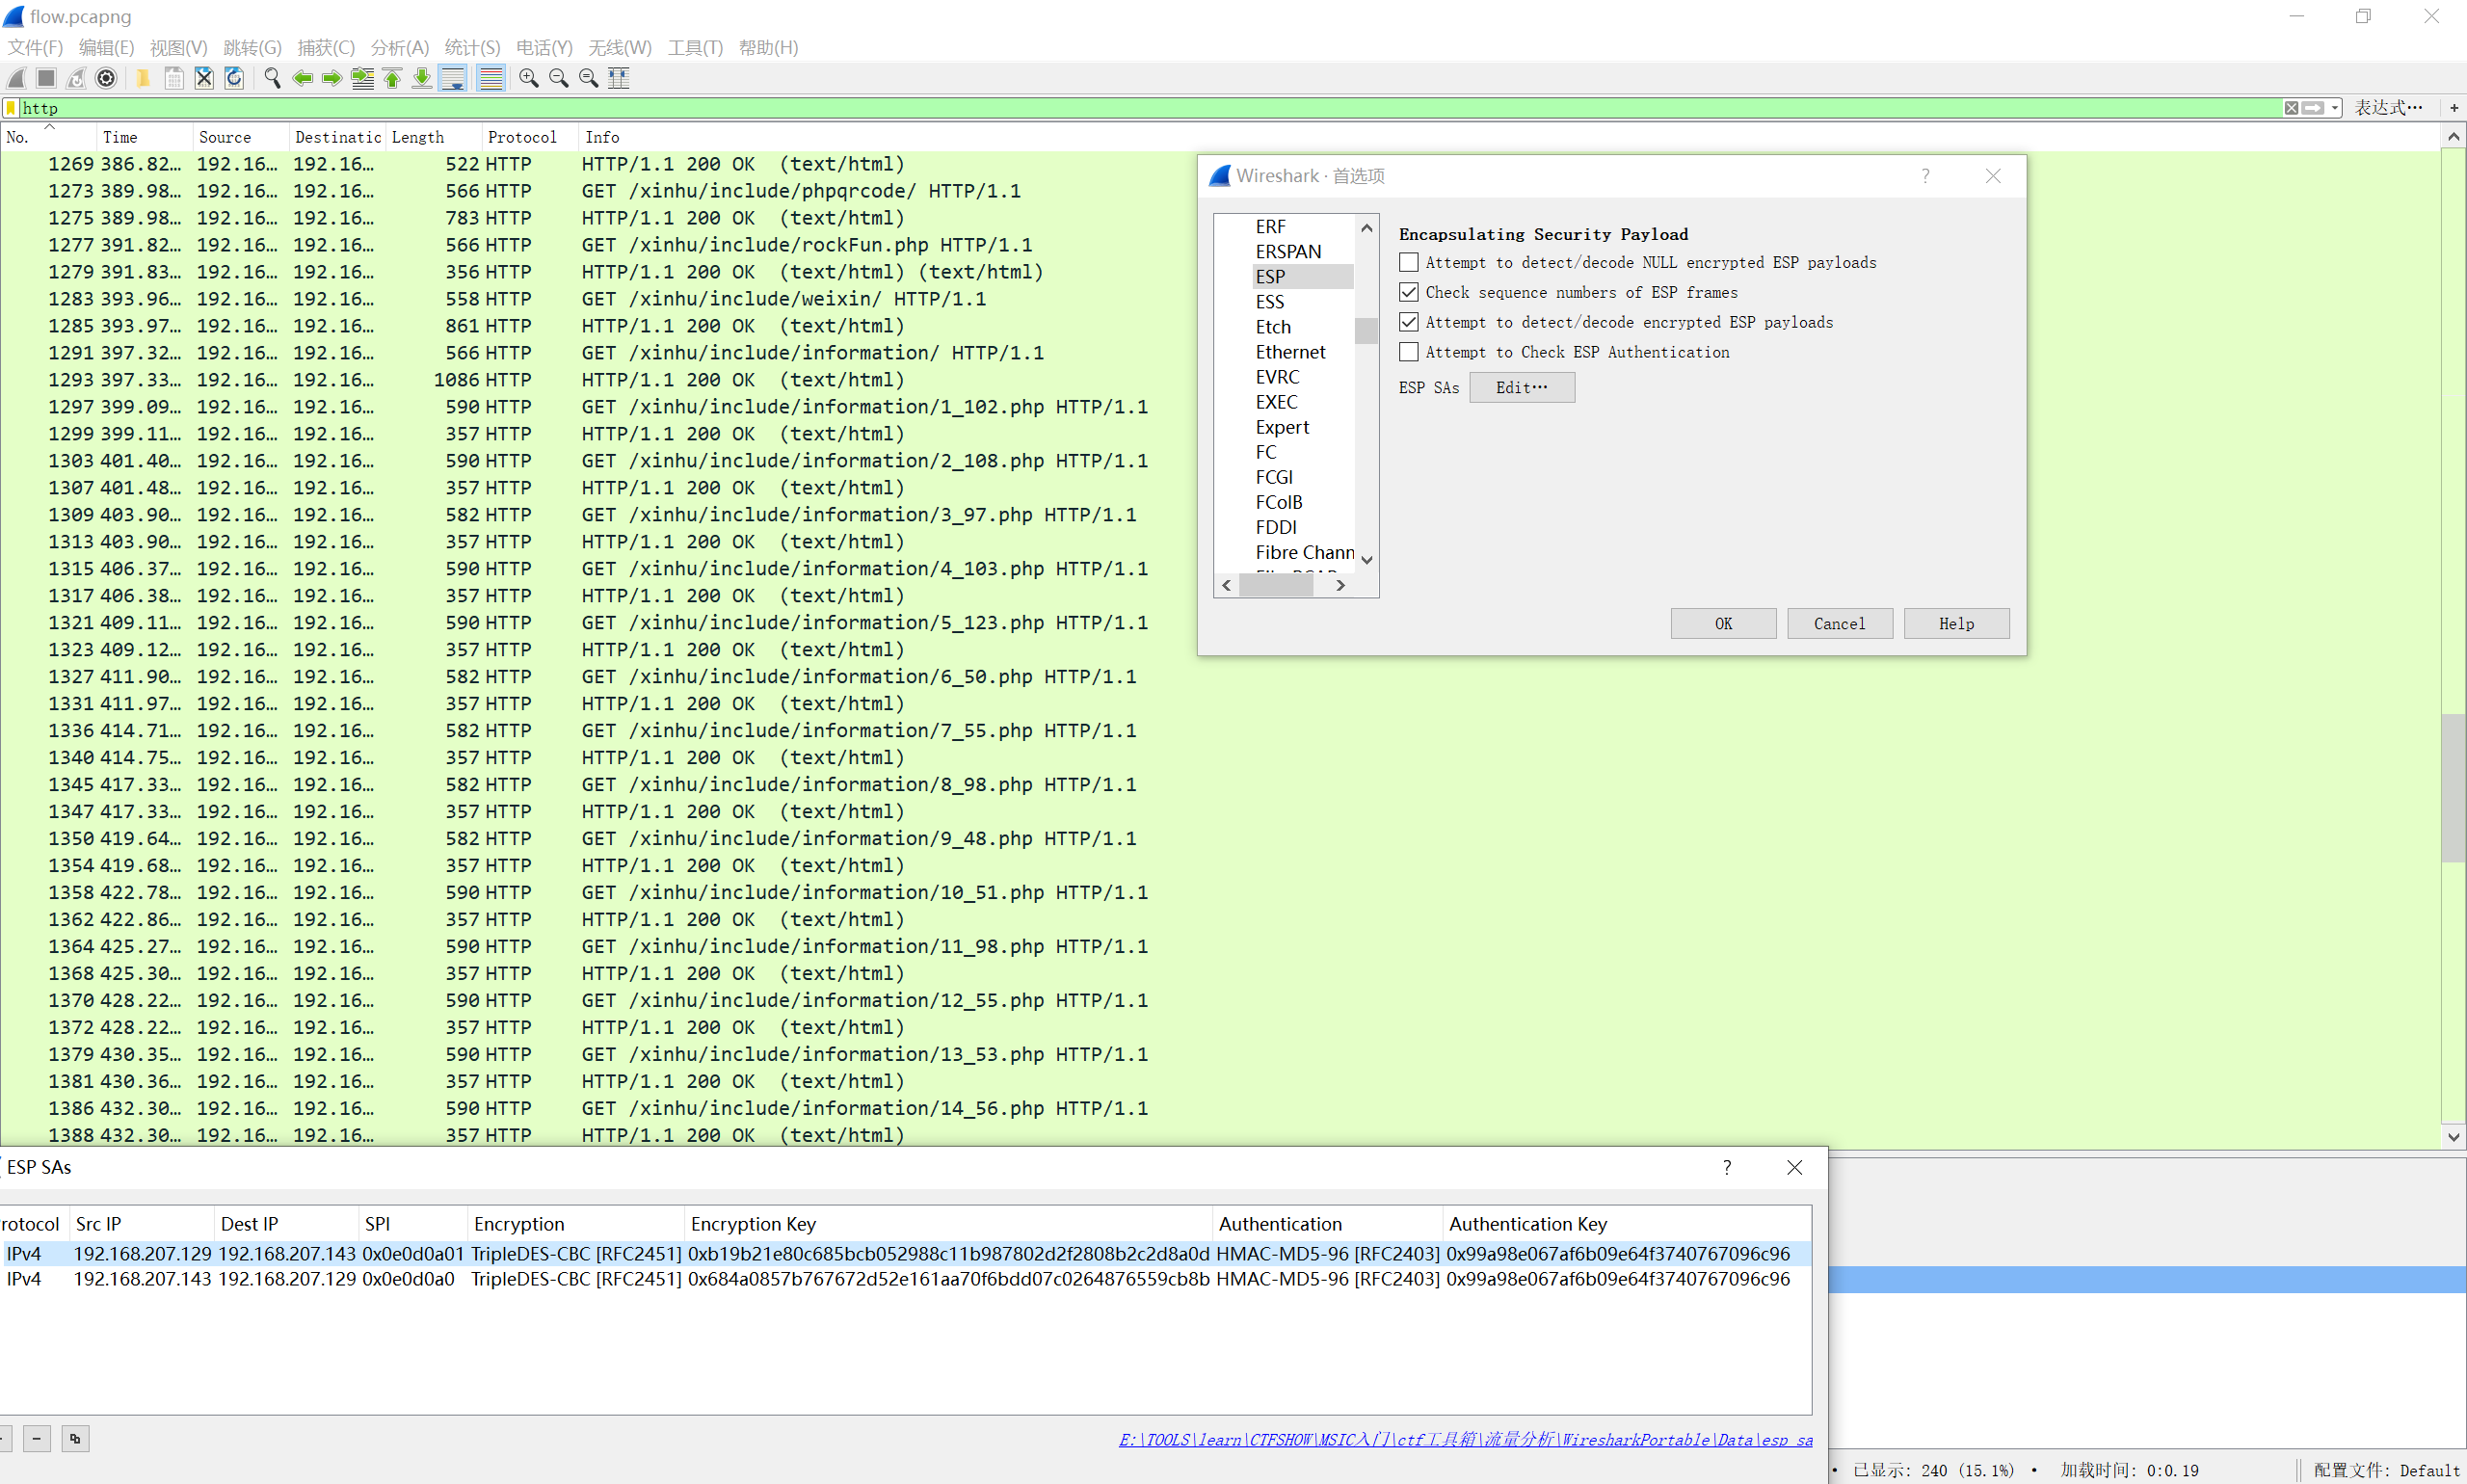Click the ESP SAs Edit button
2467x1484 pixels.
(x=1521, y=387)
